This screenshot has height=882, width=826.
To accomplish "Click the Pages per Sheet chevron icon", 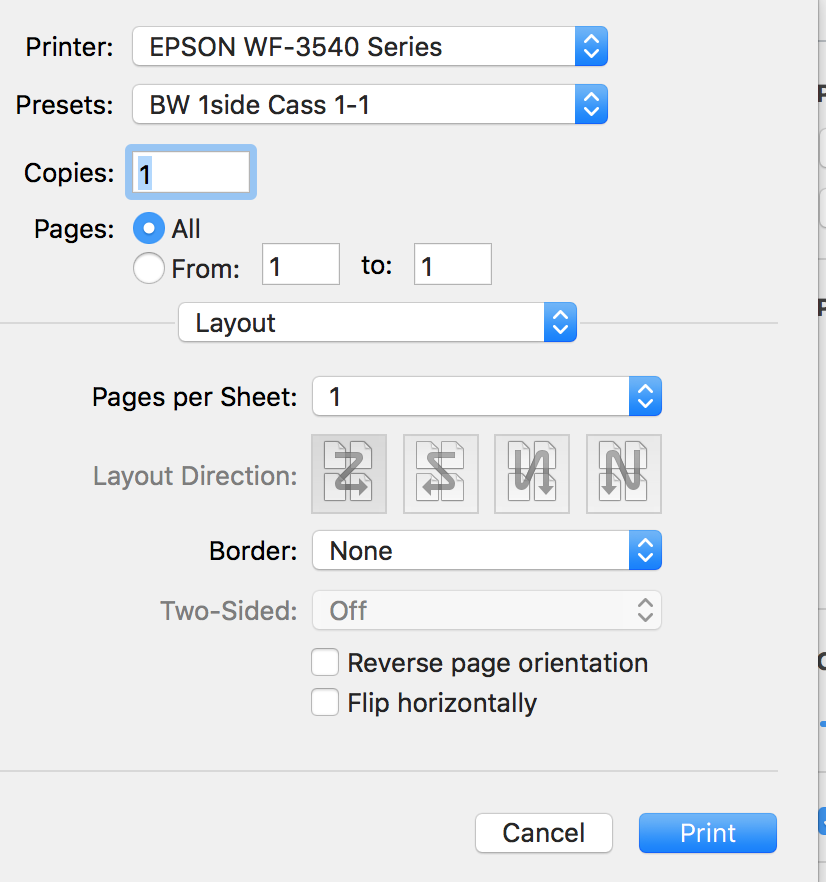I will pos(646,396).
